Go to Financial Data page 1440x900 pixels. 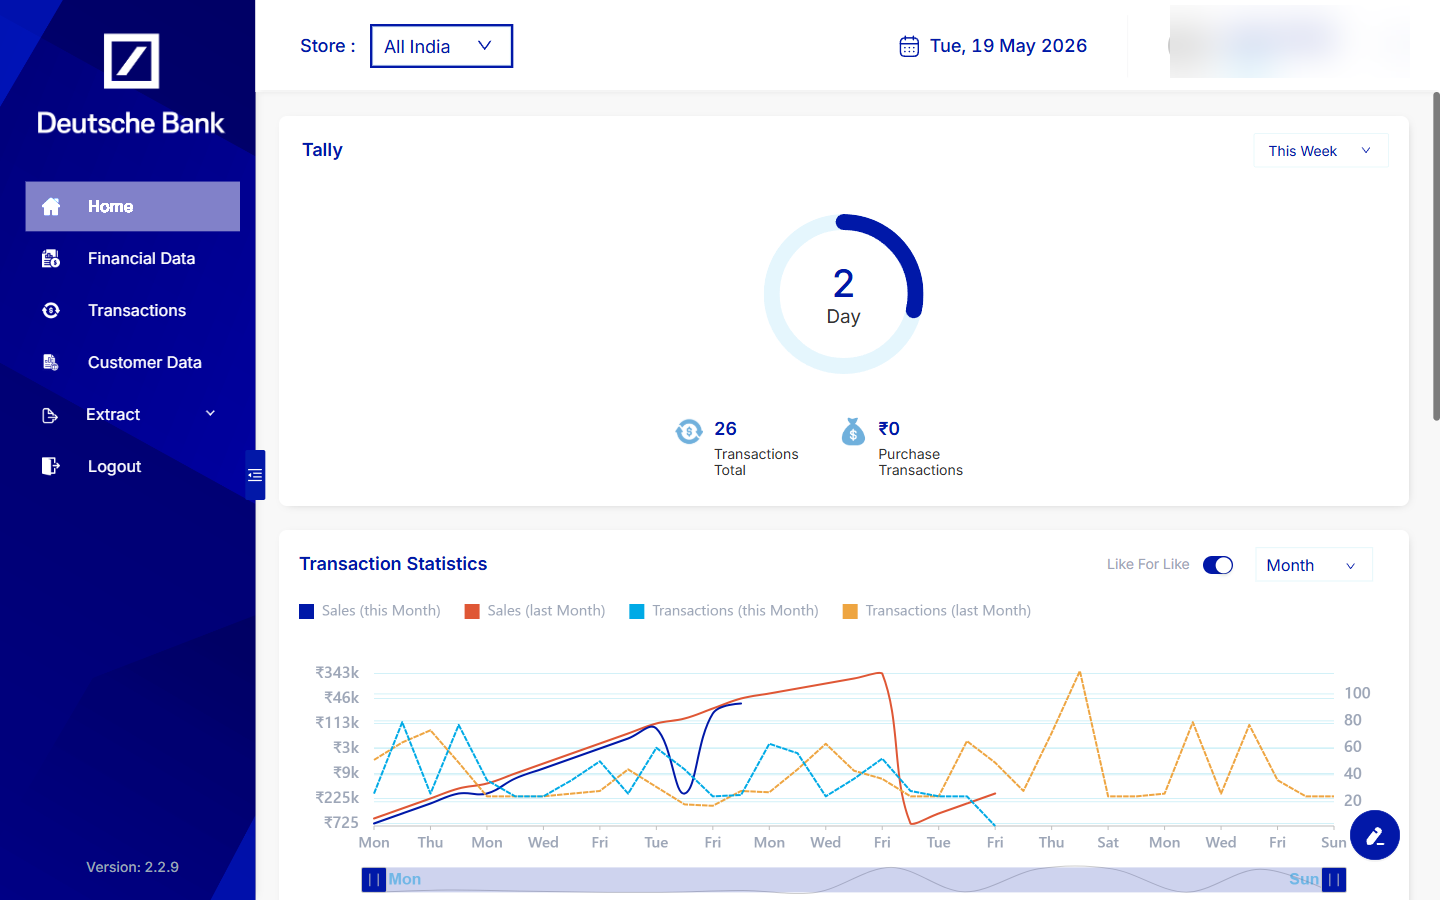click(132, 258)
